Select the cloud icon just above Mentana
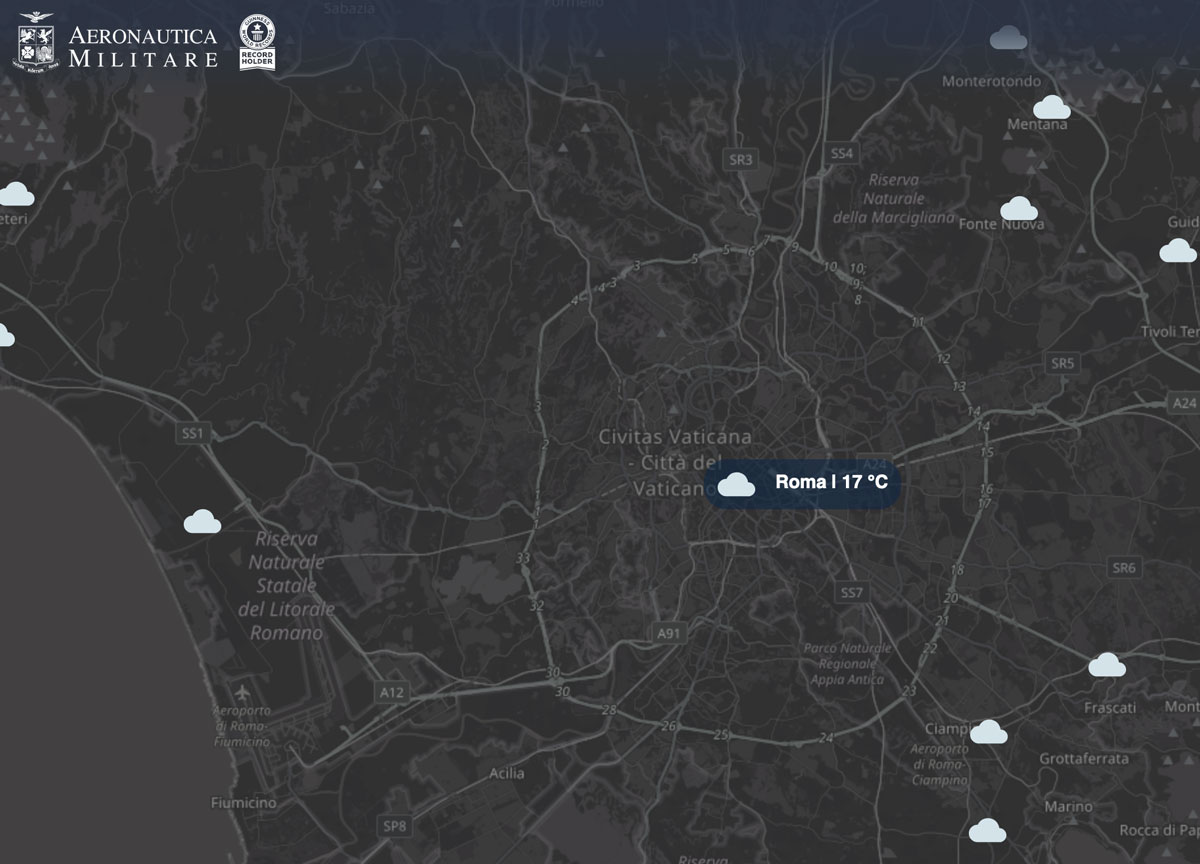Screen dimensions: 1200x864 coord(1051,107)
